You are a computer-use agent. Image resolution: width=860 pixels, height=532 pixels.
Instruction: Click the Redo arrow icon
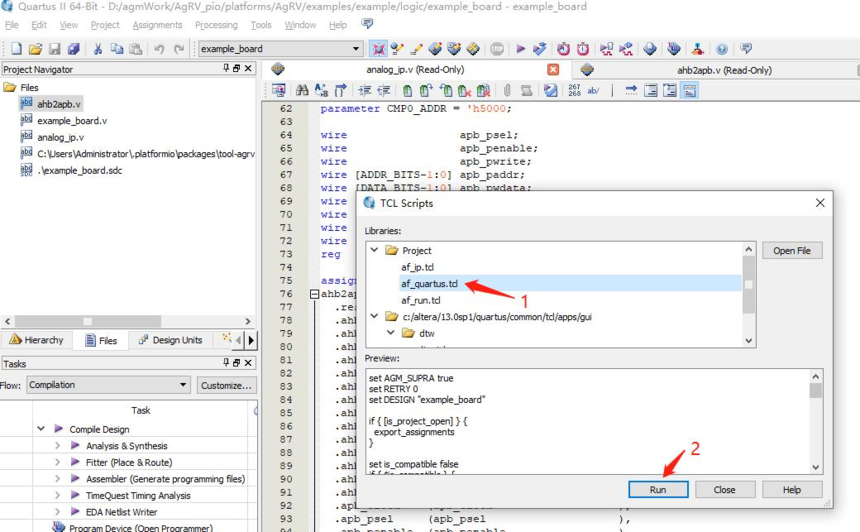179,49
